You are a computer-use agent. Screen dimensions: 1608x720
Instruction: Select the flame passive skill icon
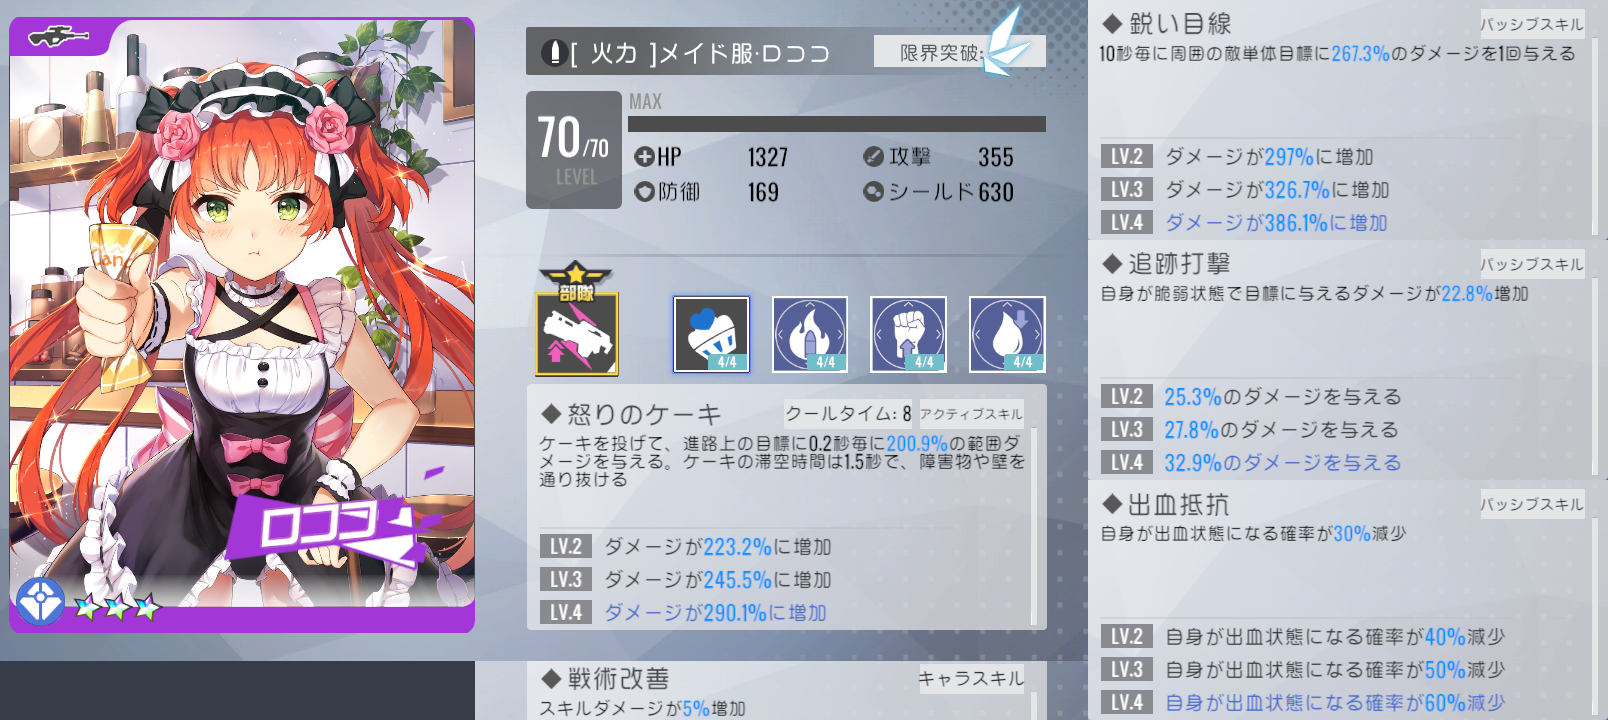[x=810, y=334]
